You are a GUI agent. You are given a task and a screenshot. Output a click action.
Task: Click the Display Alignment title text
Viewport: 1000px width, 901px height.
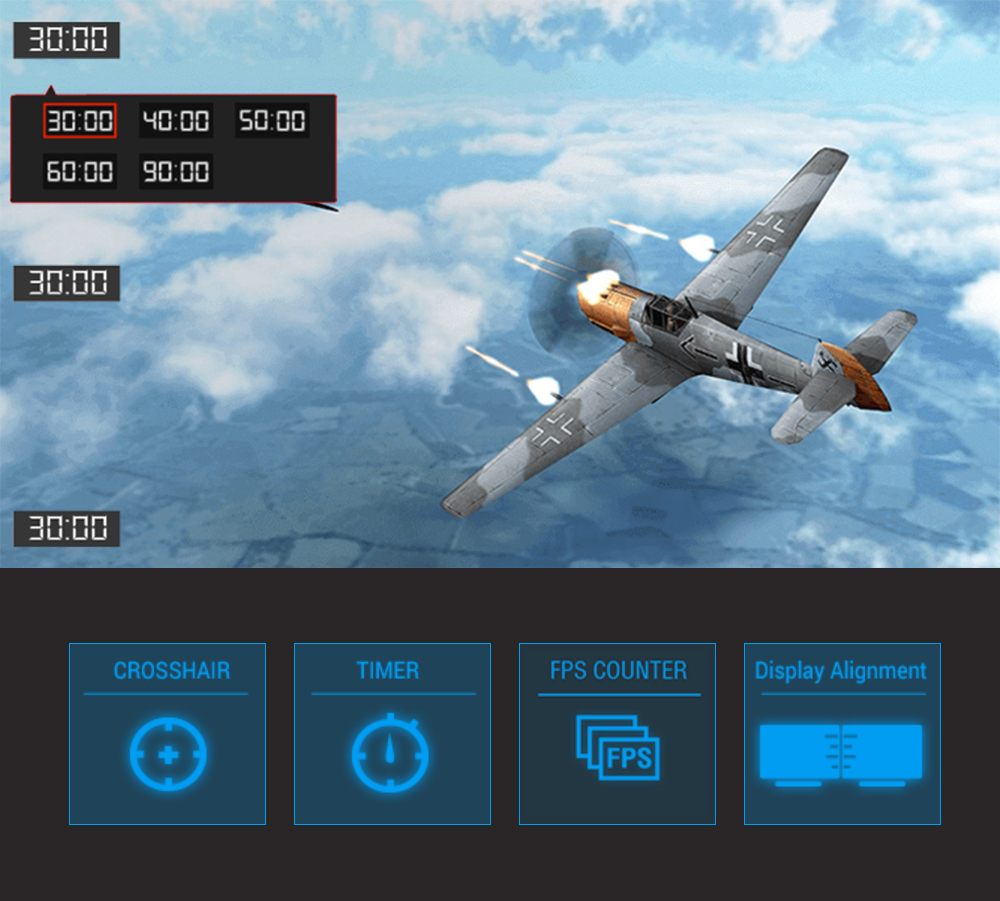[x=841, y=671]
